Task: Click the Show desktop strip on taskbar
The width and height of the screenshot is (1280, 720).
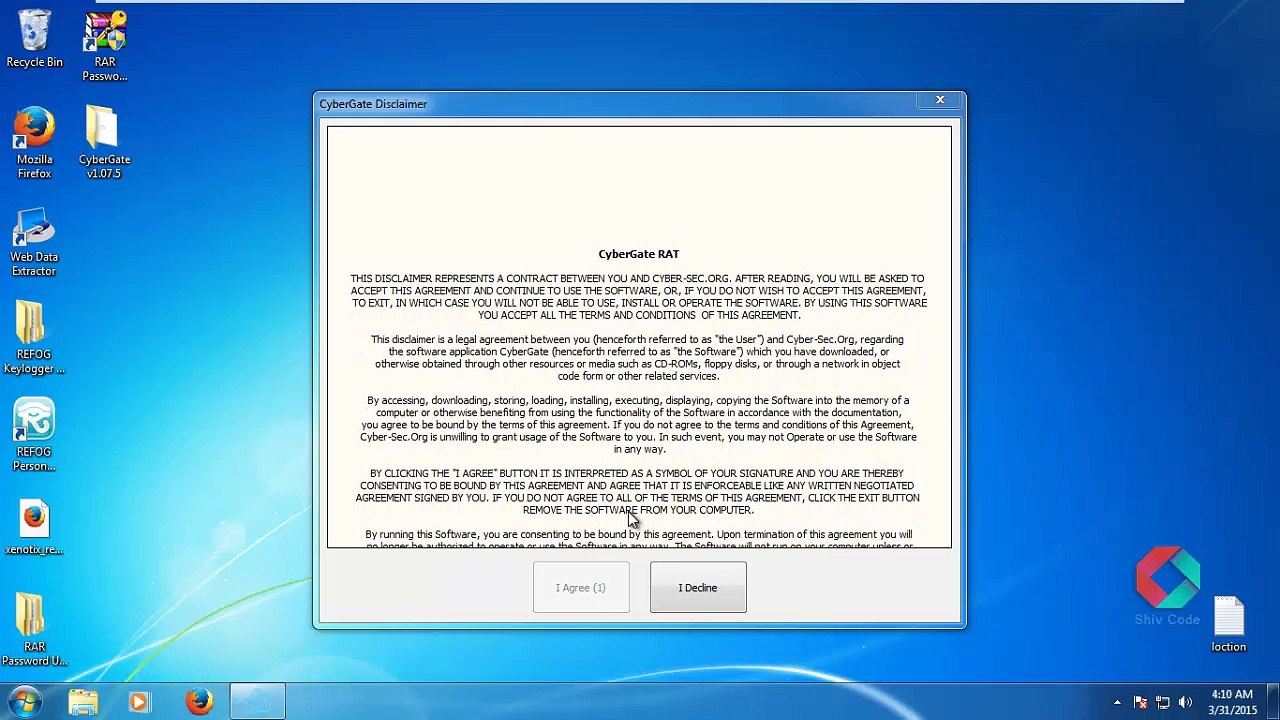Action: 1273,702
